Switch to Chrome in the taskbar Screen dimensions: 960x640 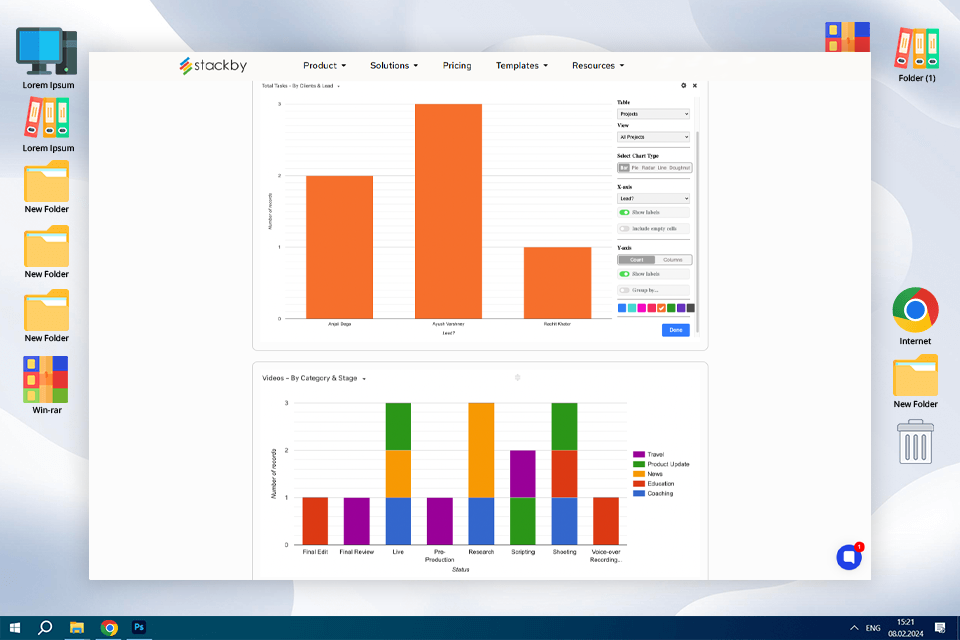[109, 628]
